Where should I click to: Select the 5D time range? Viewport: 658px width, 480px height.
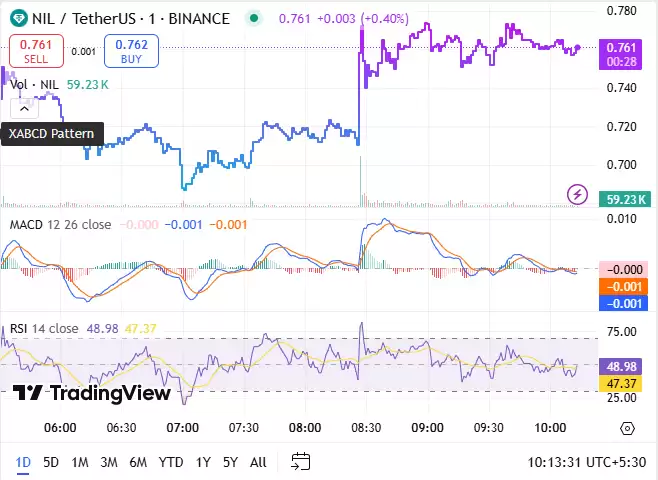(x=51, y=462)
